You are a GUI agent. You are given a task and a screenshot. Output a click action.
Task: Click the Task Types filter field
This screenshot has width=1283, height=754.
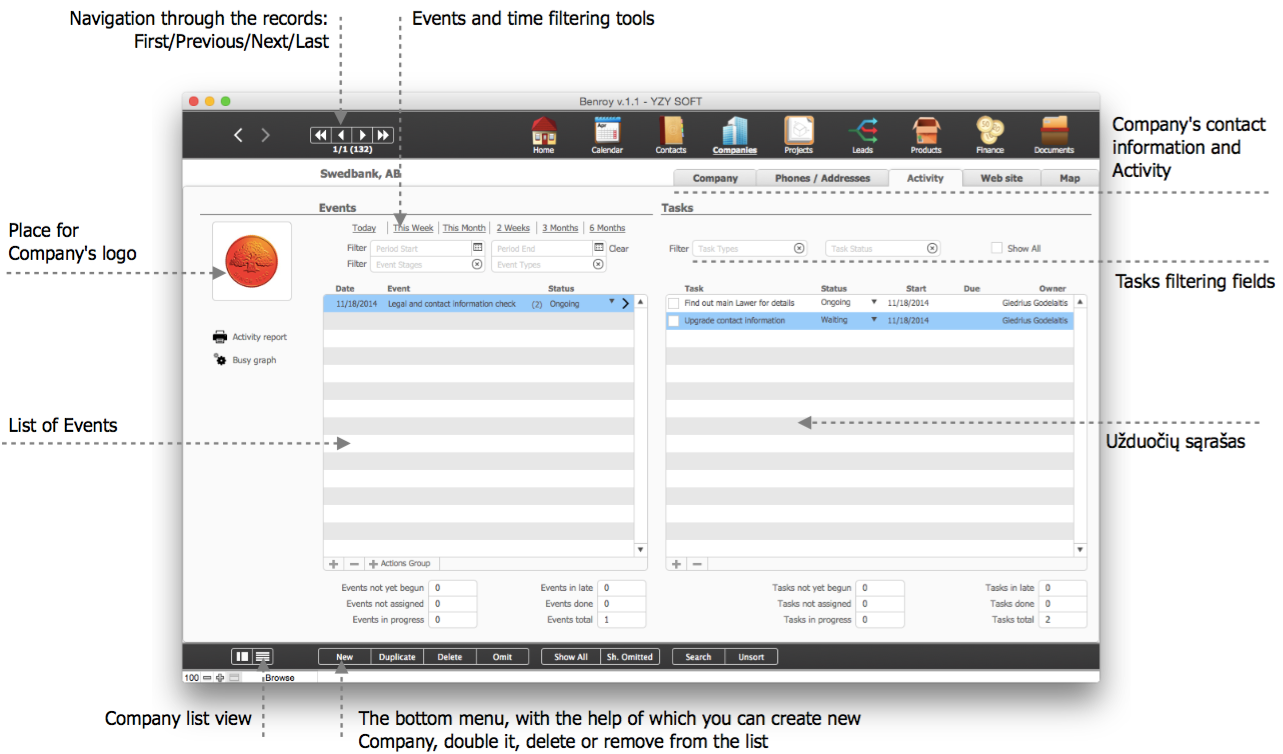[745, 248]
